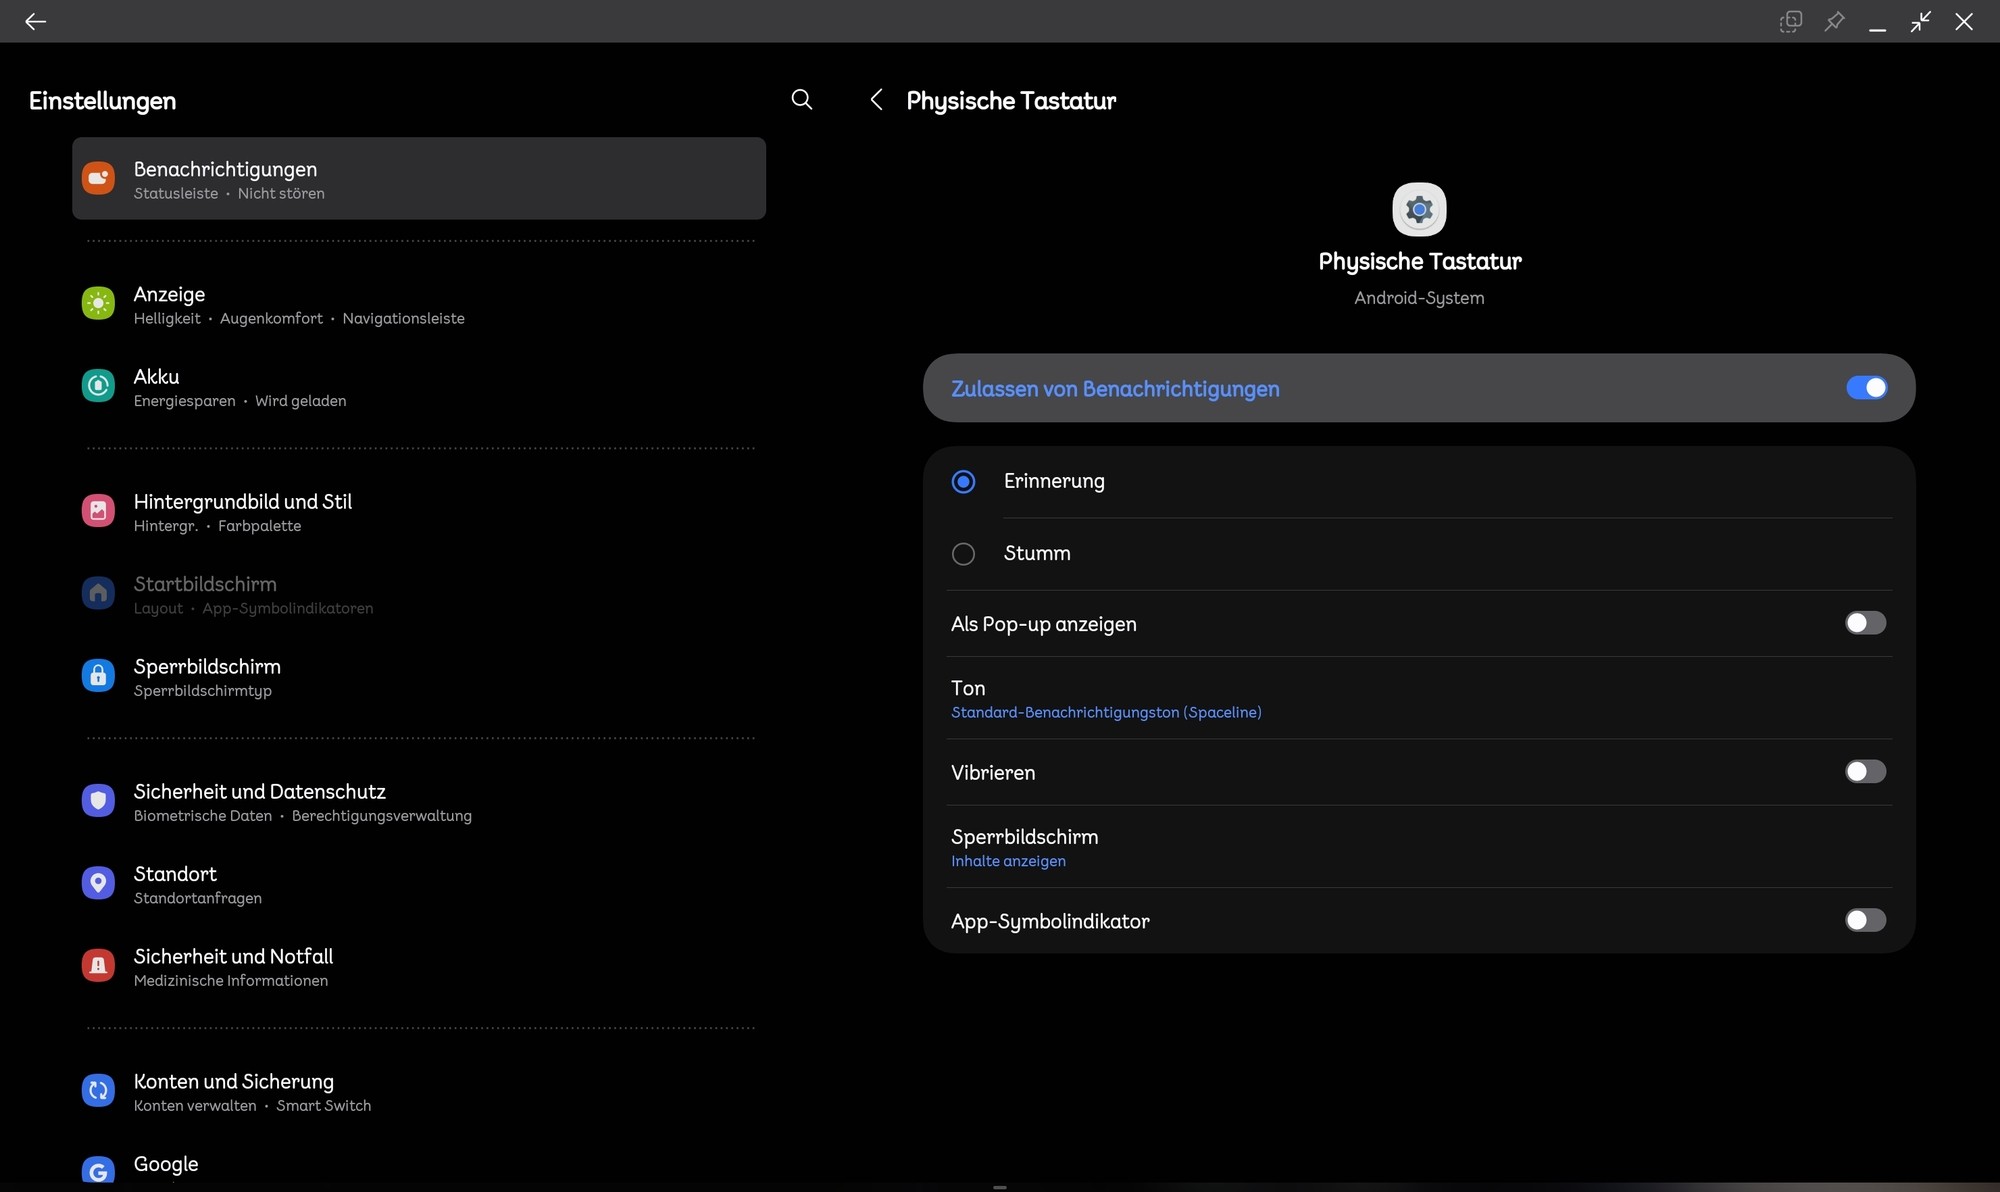Open Sperrbildschirm Inhalte anzeigen option

1419,847
